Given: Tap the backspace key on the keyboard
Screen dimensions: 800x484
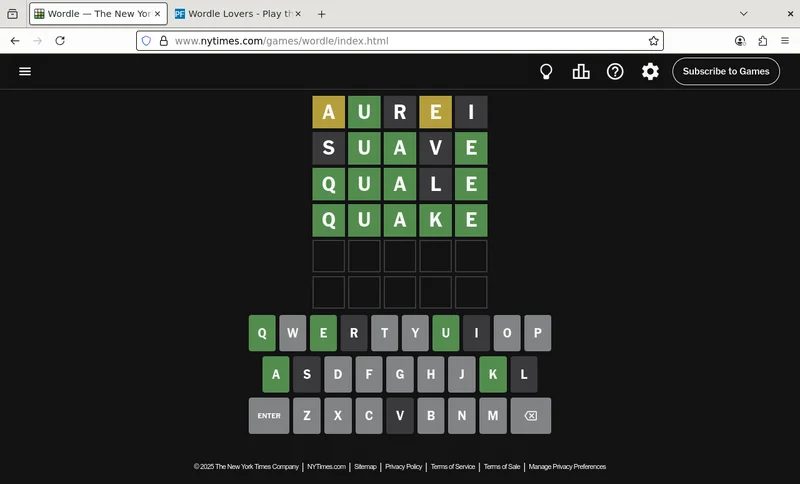Looking at the screenshot, I should [x=531, y=416].
